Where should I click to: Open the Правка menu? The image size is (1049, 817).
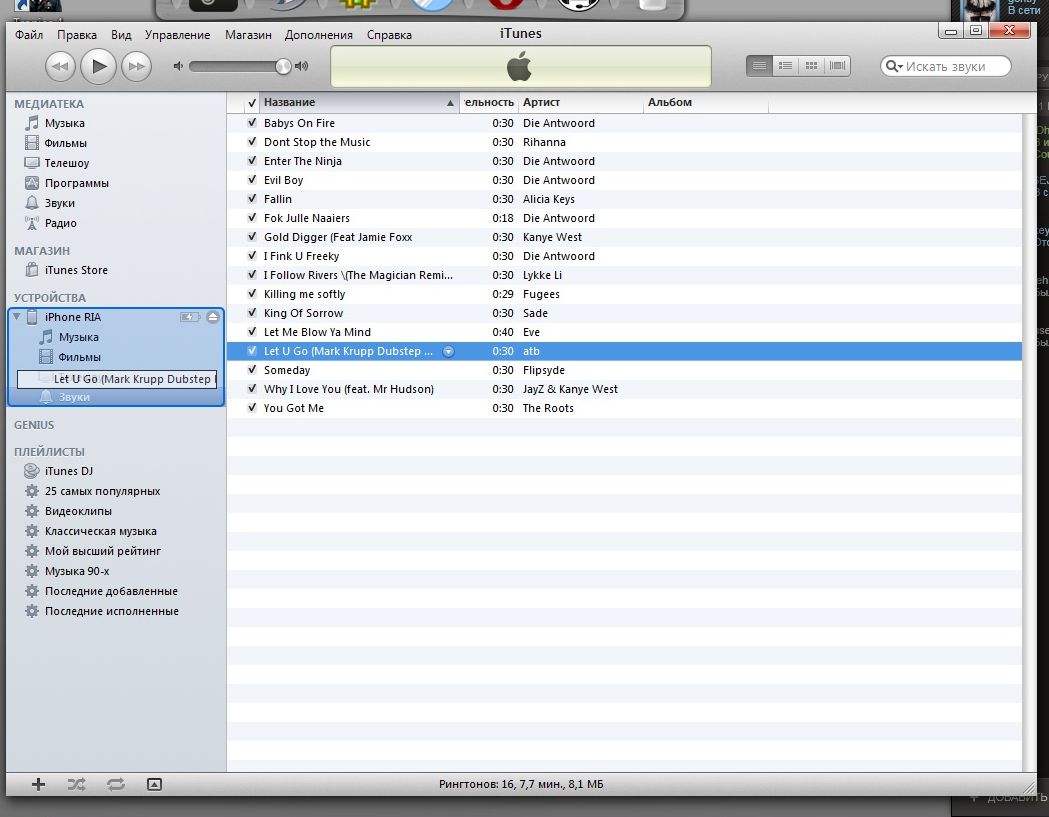tap(77, 35)
